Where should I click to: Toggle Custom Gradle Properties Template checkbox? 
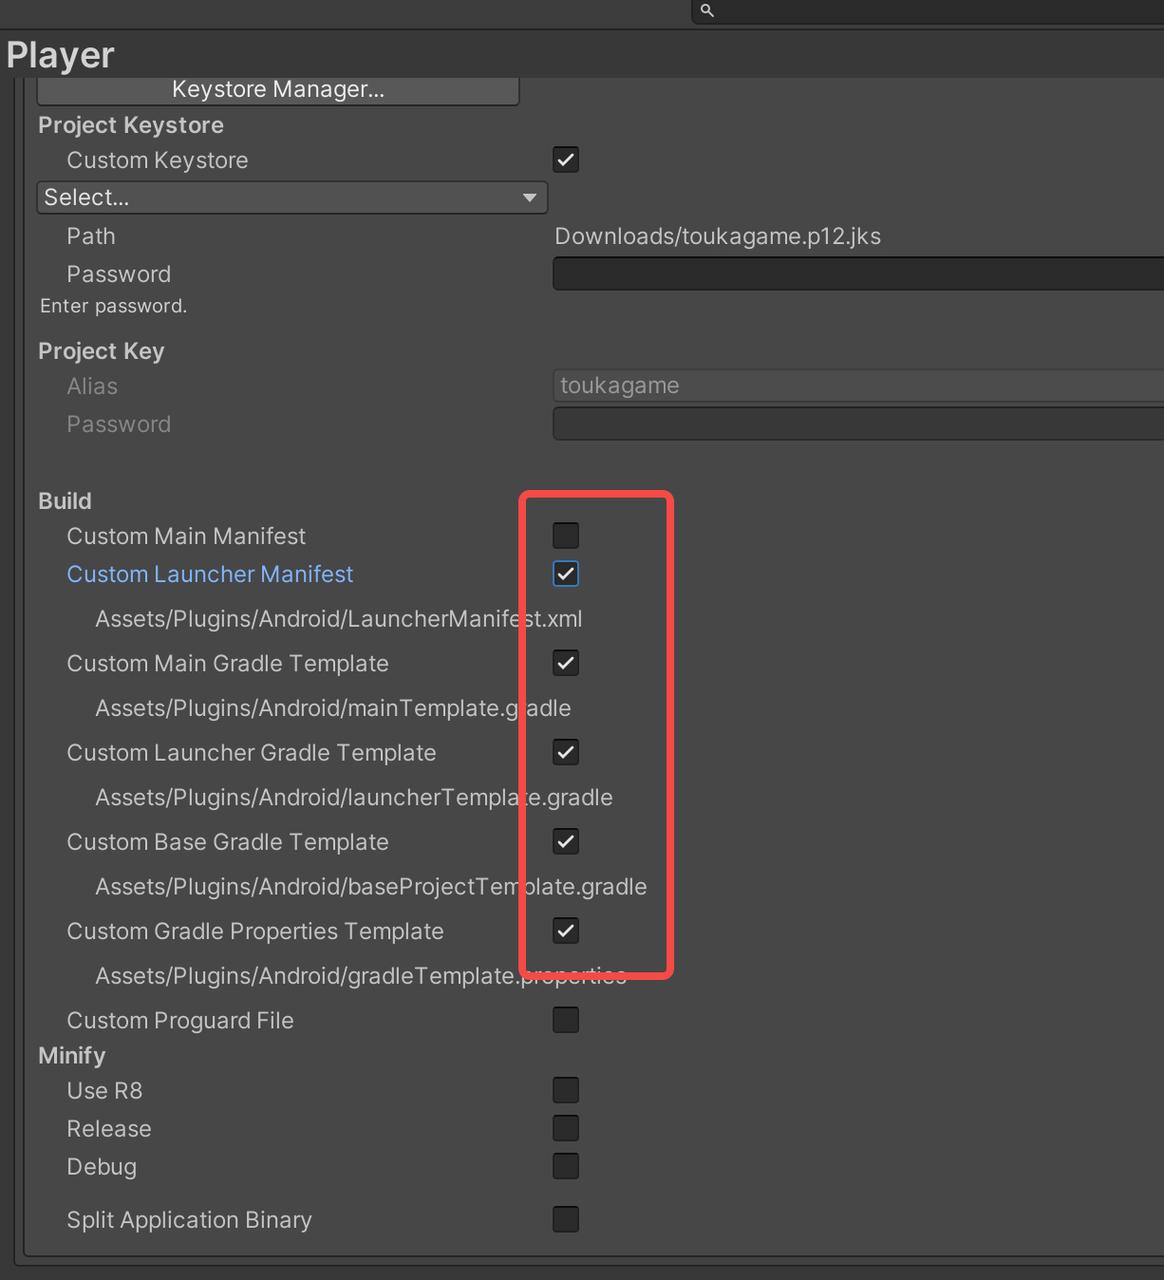[x=566, y=931]
